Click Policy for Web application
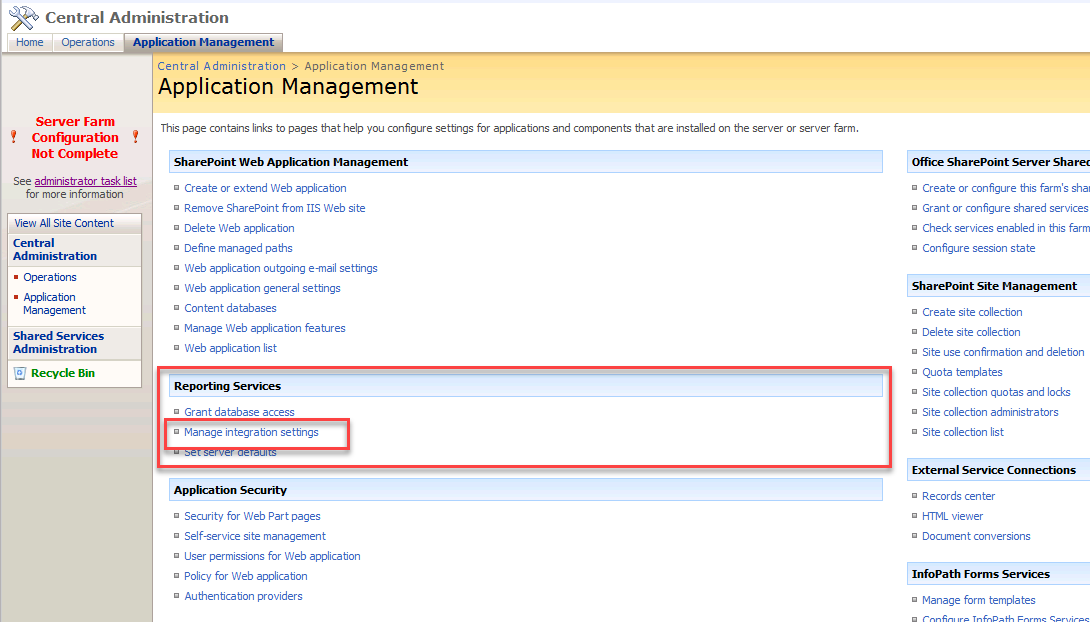The width and height of the screenshot is (1090, 622). [245, 576]
